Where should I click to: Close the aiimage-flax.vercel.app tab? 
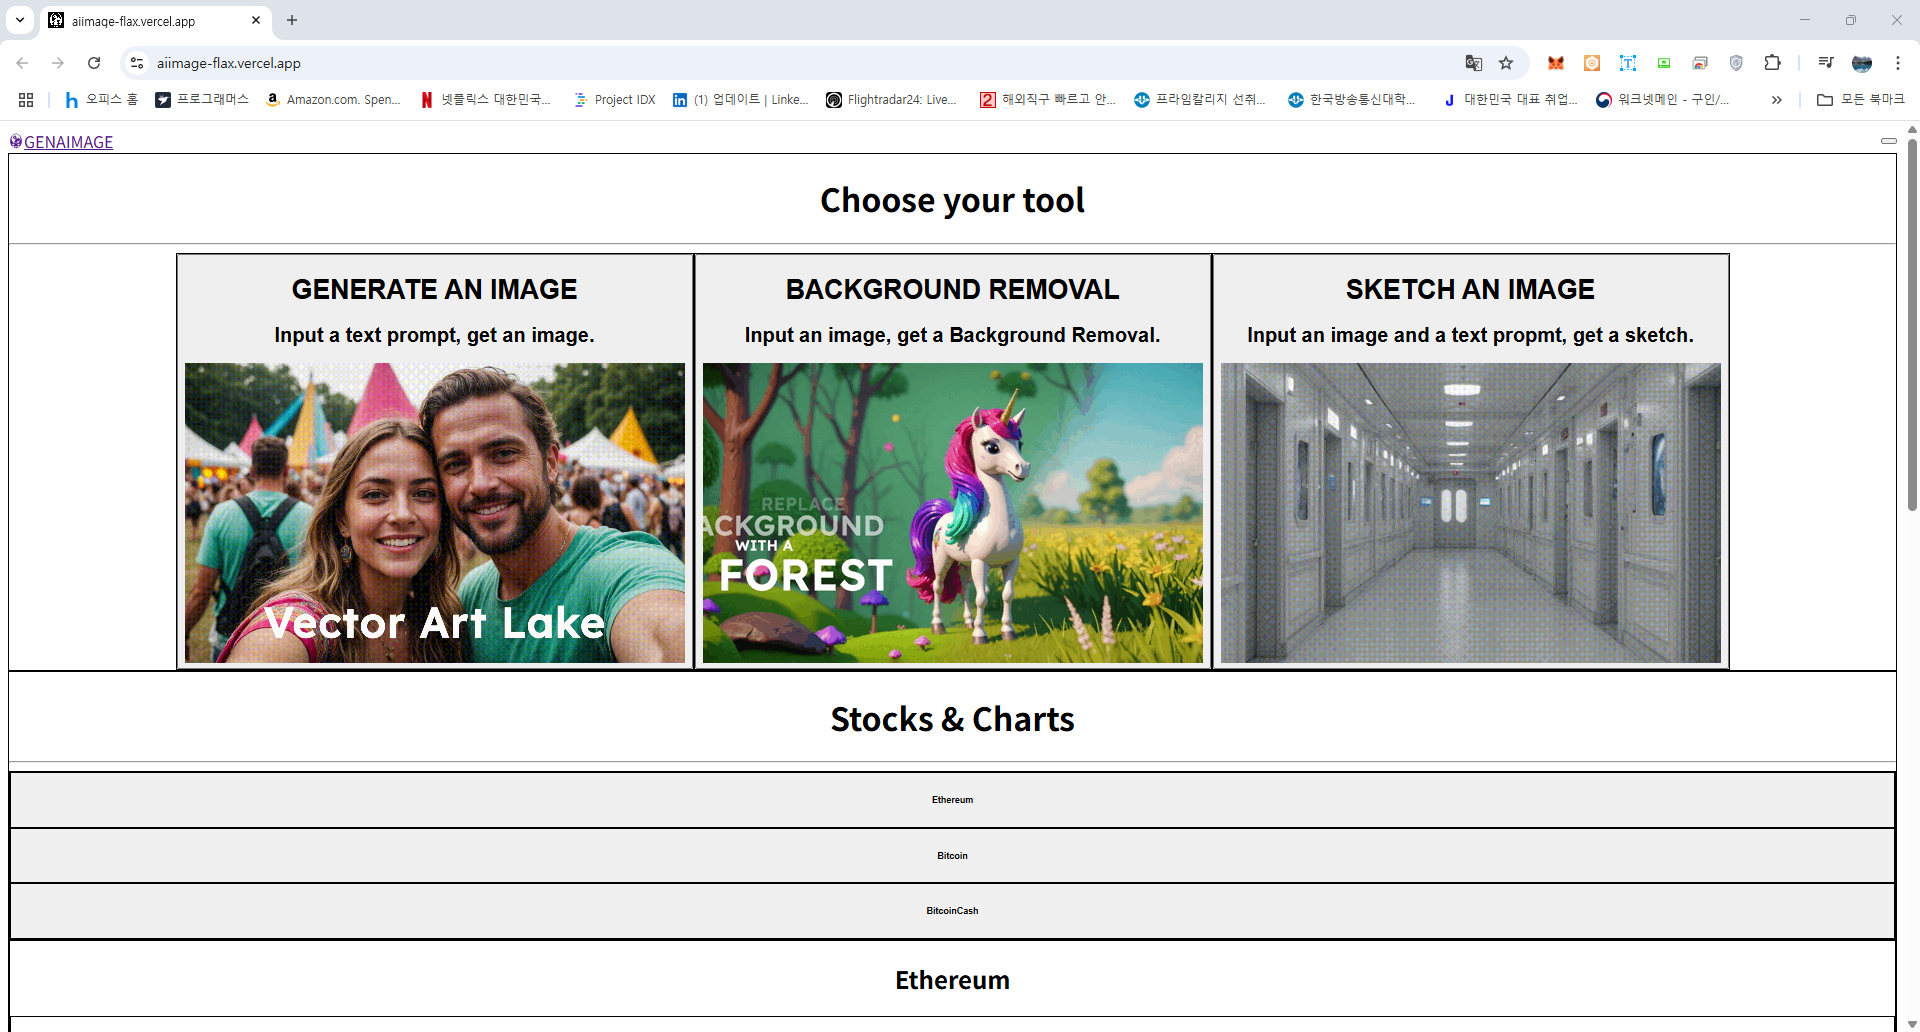click(x=256, y=20)
